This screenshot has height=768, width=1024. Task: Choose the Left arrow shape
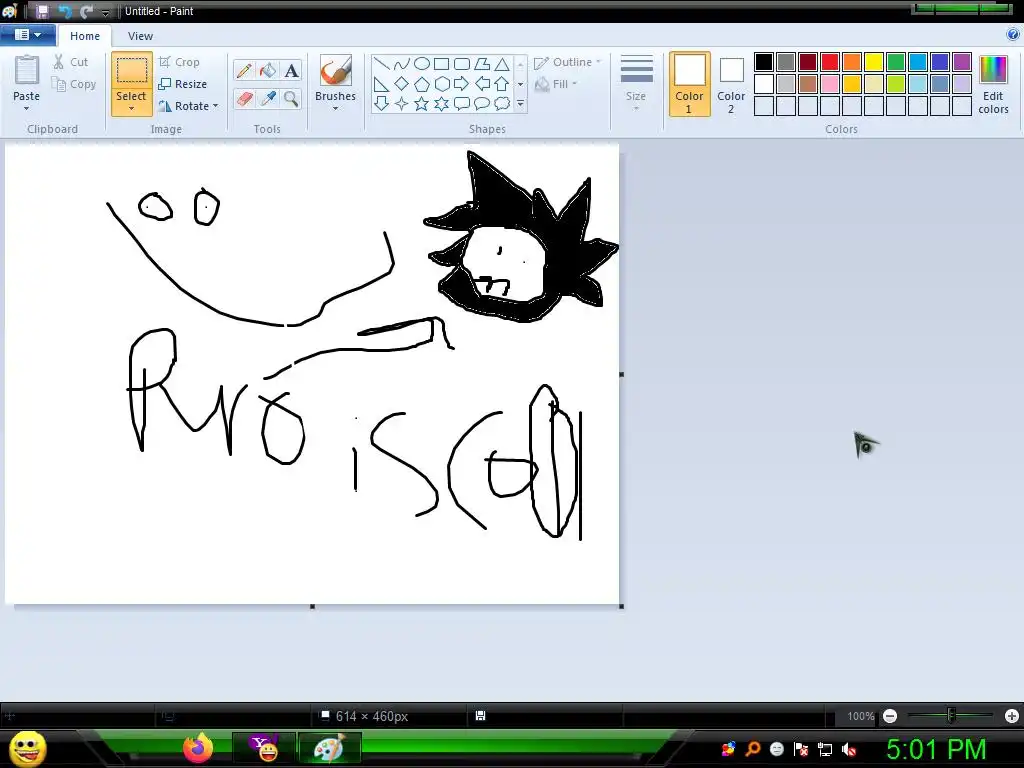482,84
